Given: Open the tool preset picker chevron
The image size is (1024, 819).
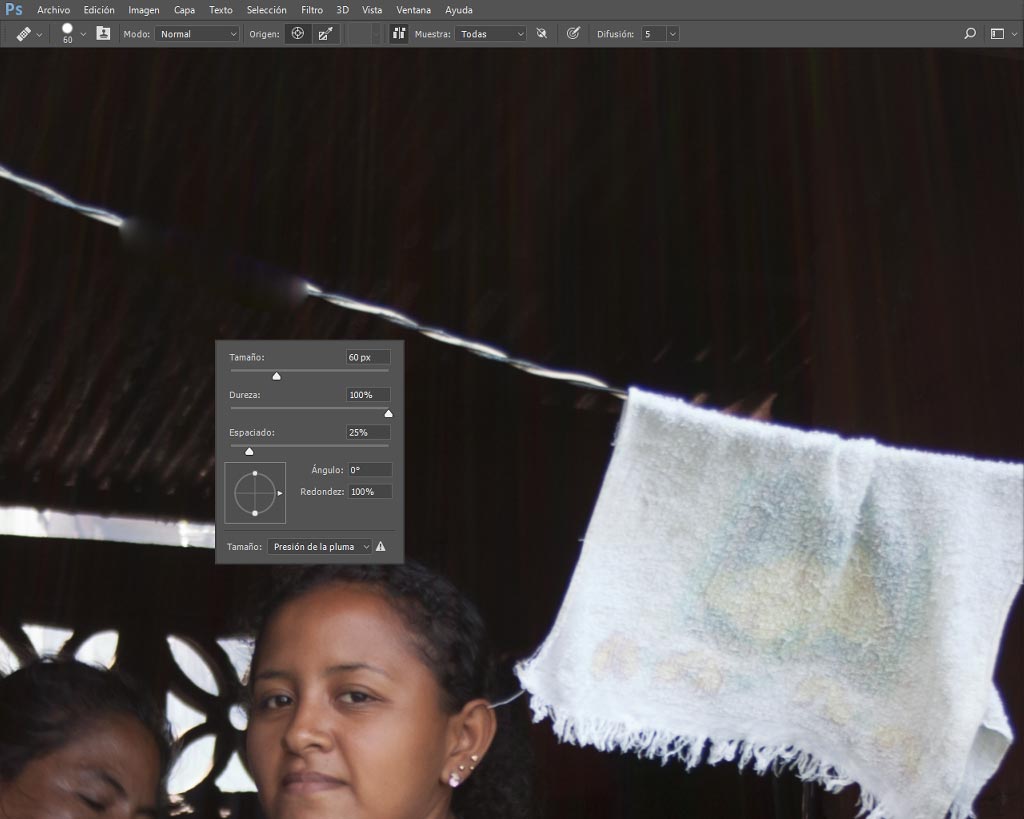Looking at the screenshot, I should pos(39,35).
